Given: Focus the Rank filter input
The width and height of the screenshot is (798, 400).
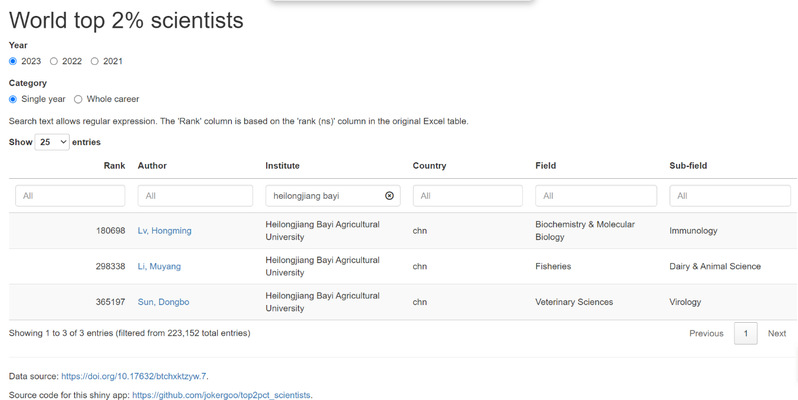Looking at the screenshot, I should [x=70, y=196].
